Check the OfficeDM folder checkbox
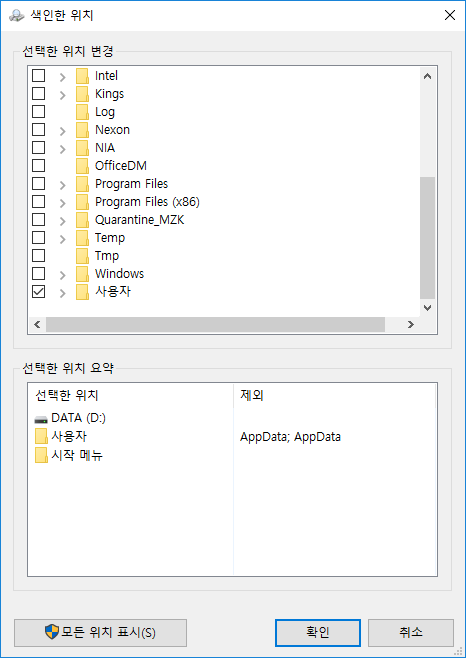Viewport: 466px width, 658px height. [39, 165]
